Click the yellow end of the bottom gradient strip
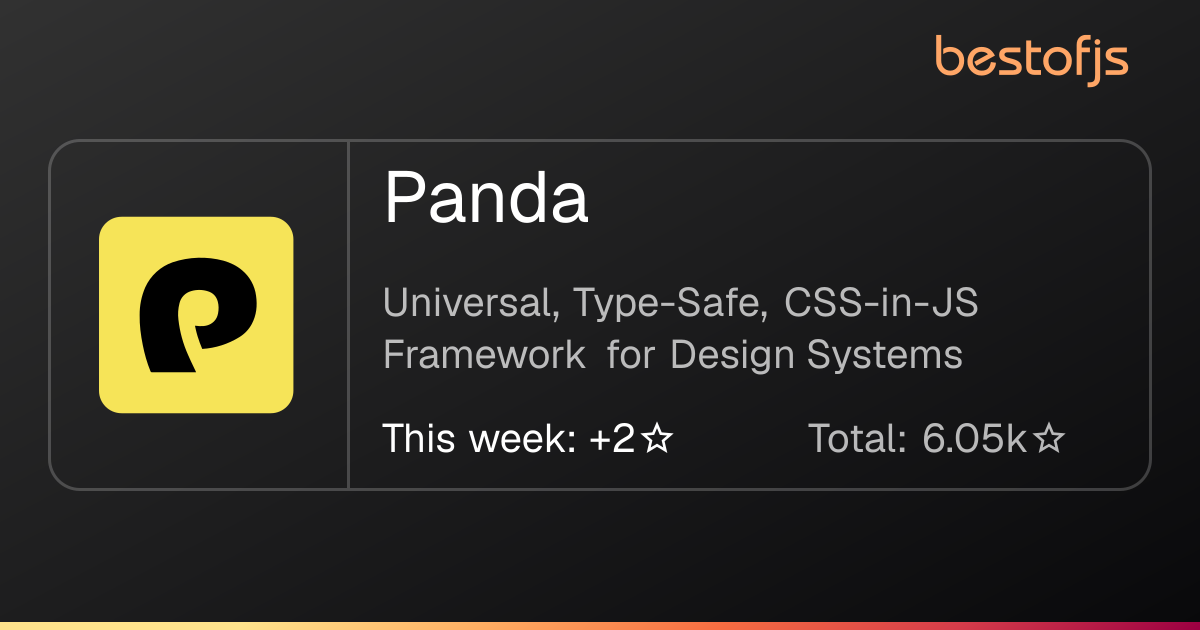The image size is (1200, 630). coord(60,626)
